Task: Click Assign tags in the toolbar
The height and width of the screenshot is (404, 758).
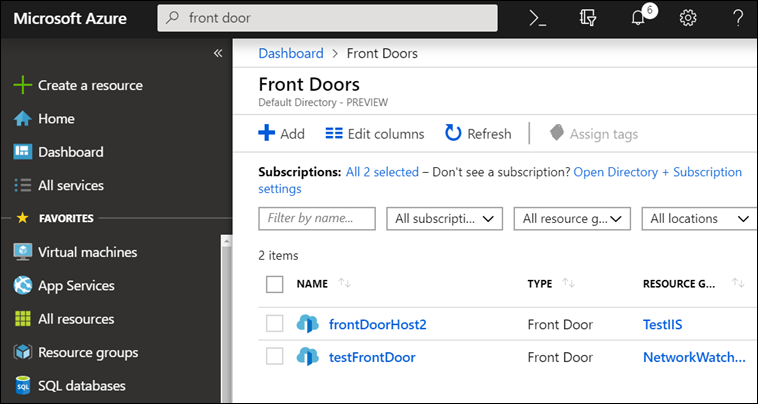Action: click(594, 134)
